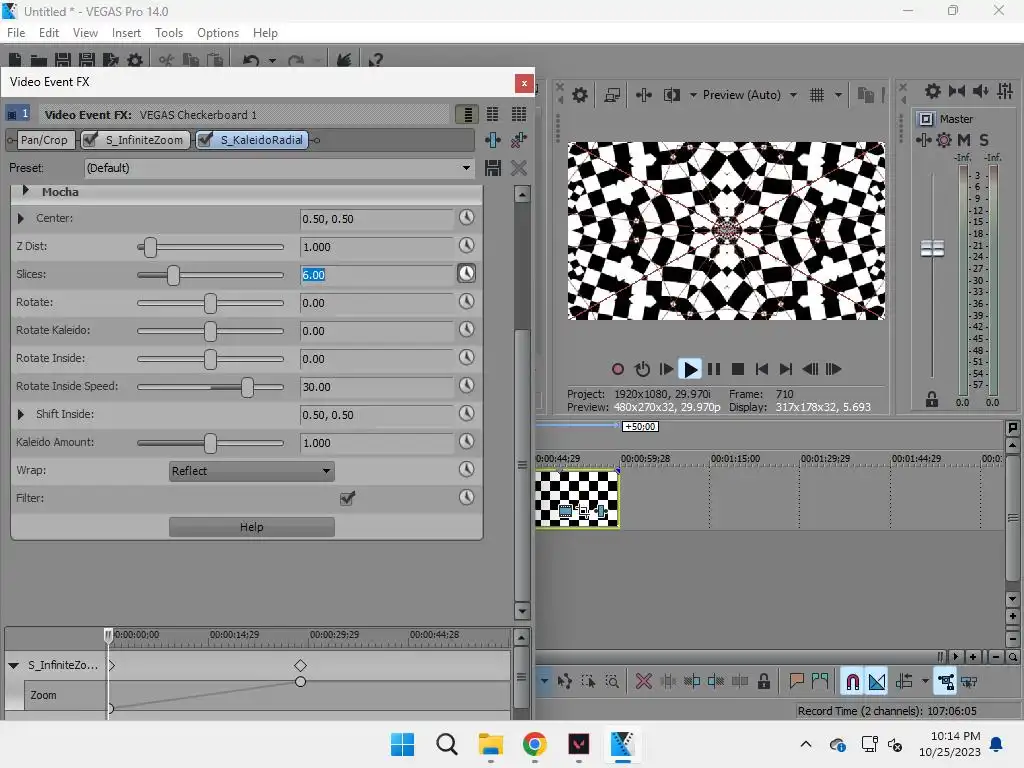Expand the Mocha section
Screen dimensions: 1024x768
[26, 191]
